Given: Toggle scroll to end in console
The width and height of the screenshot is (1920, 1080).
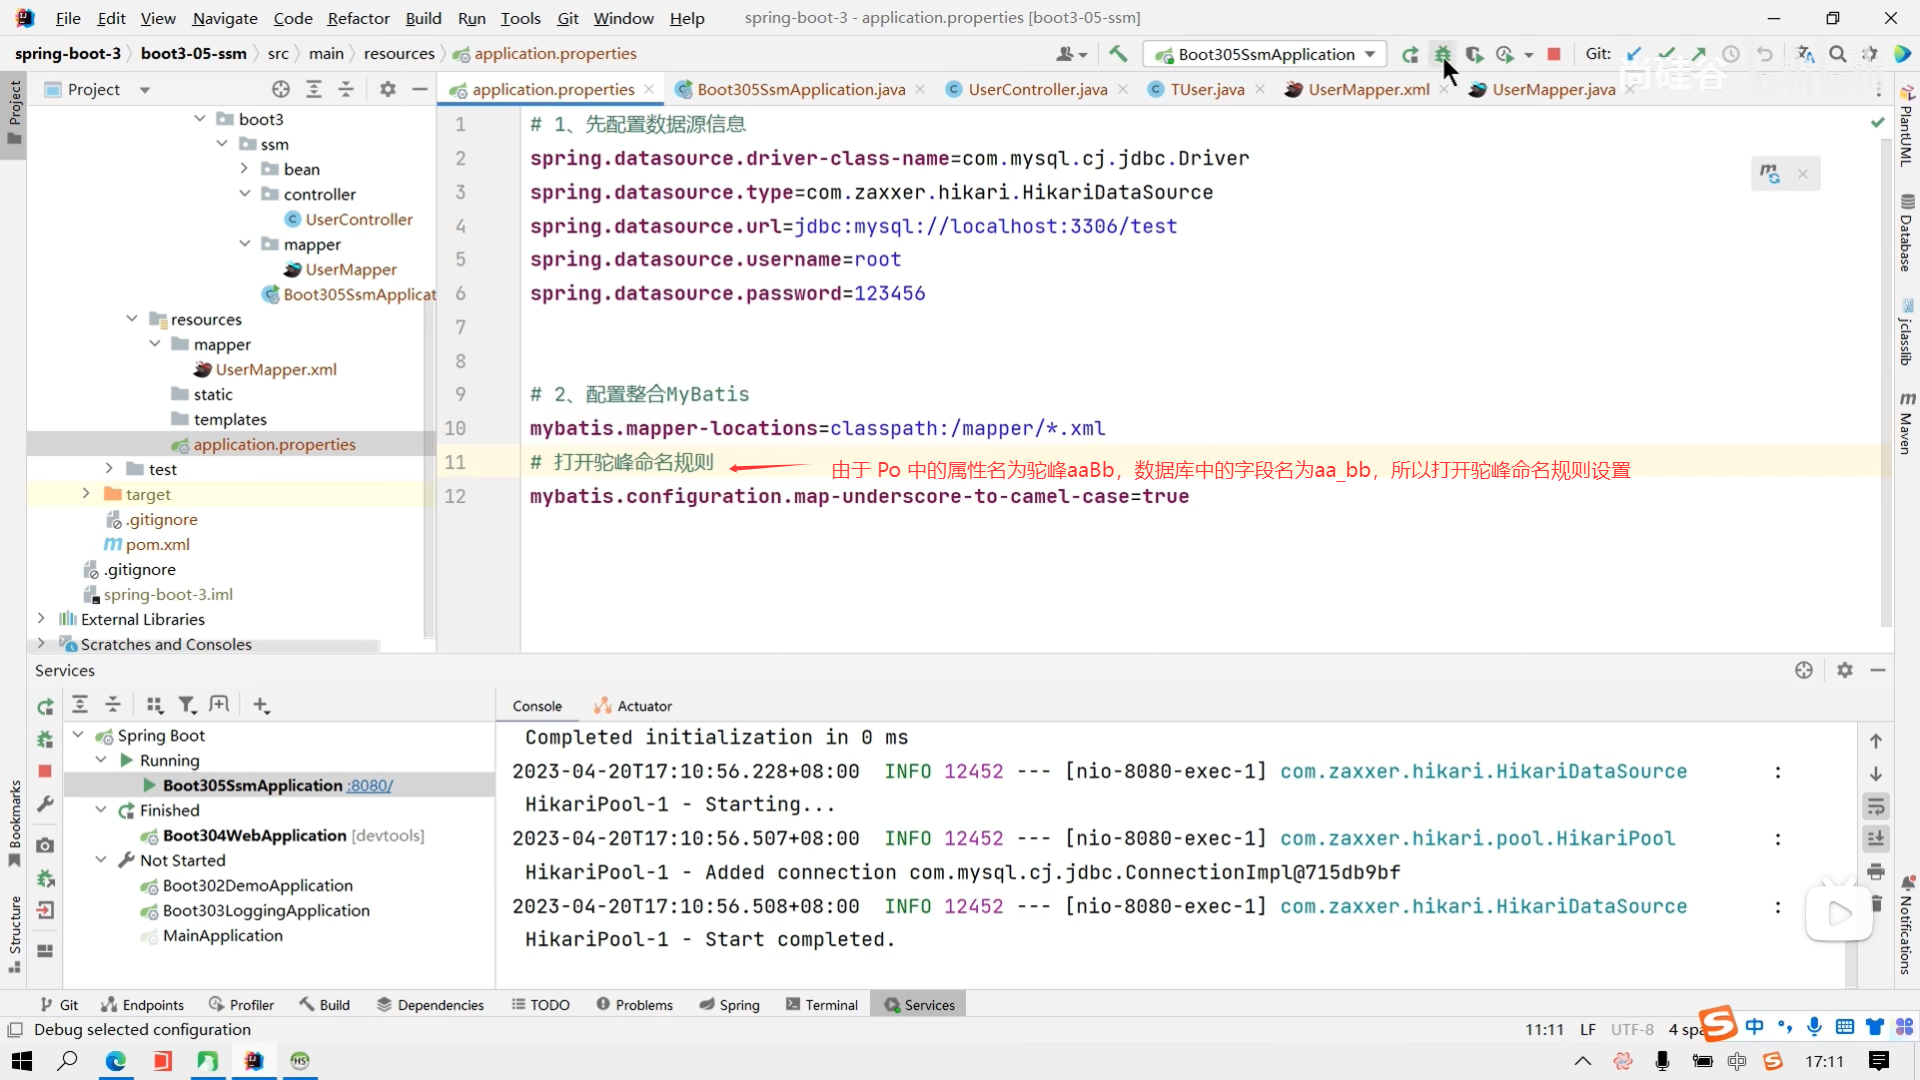Looking at the screenshot, I should [x=1876, y=839].
